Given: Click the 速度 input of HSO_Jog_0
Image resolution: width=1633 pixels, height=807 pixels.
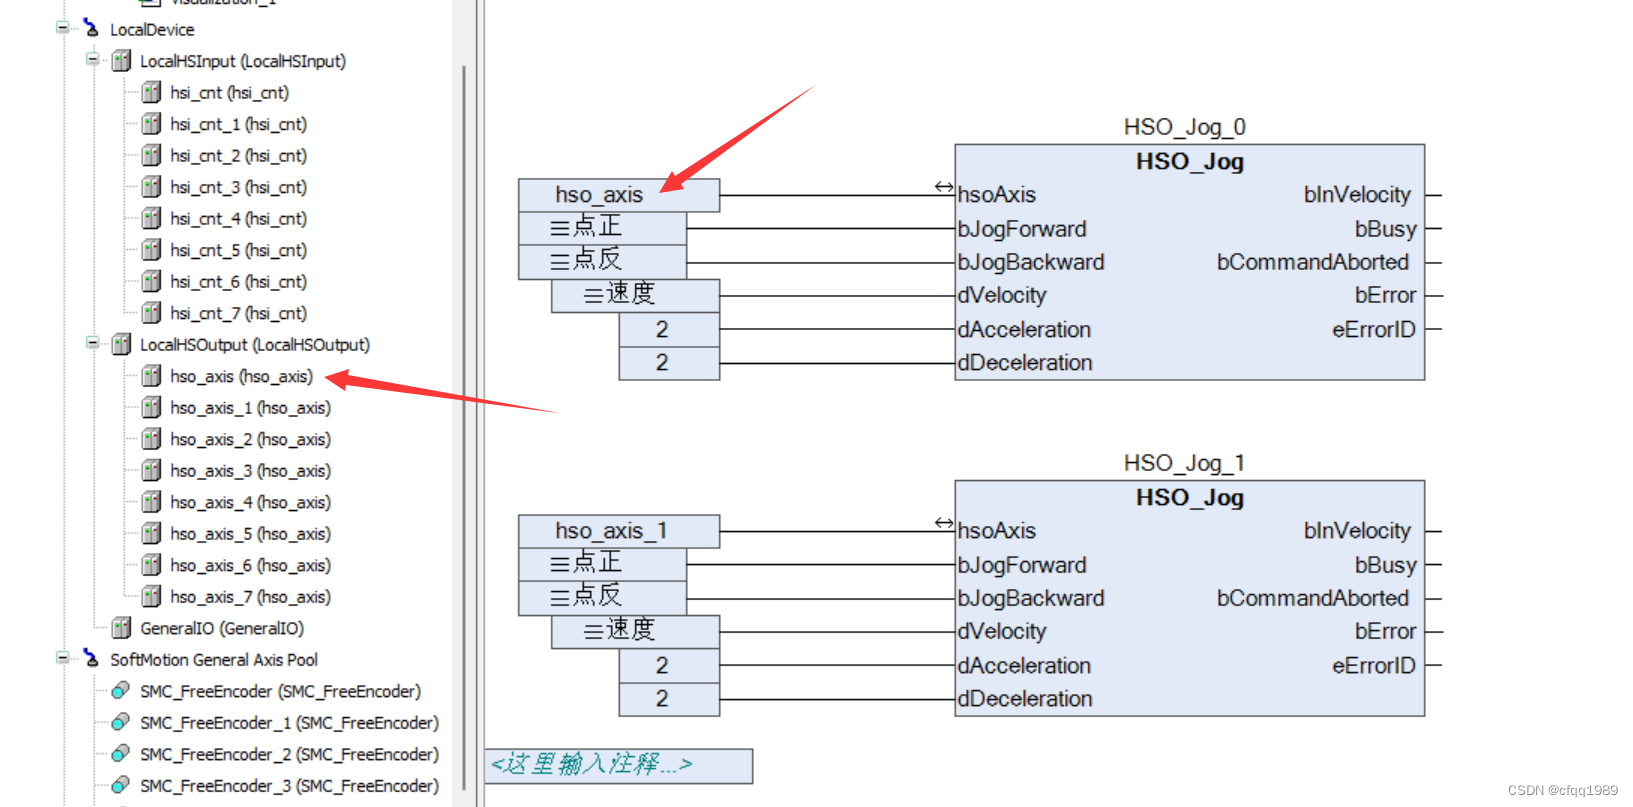Looking at the screenshot, I should pyautogui.click(x=635, y=295).
